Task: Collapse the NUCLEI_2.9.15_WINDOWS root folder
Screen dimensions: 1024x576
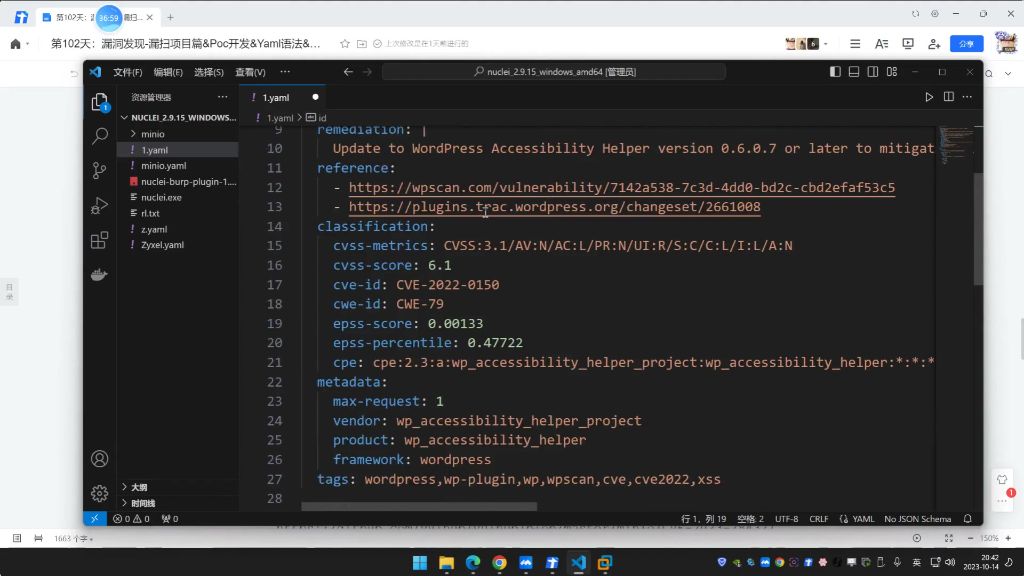Action: point(178,118)
